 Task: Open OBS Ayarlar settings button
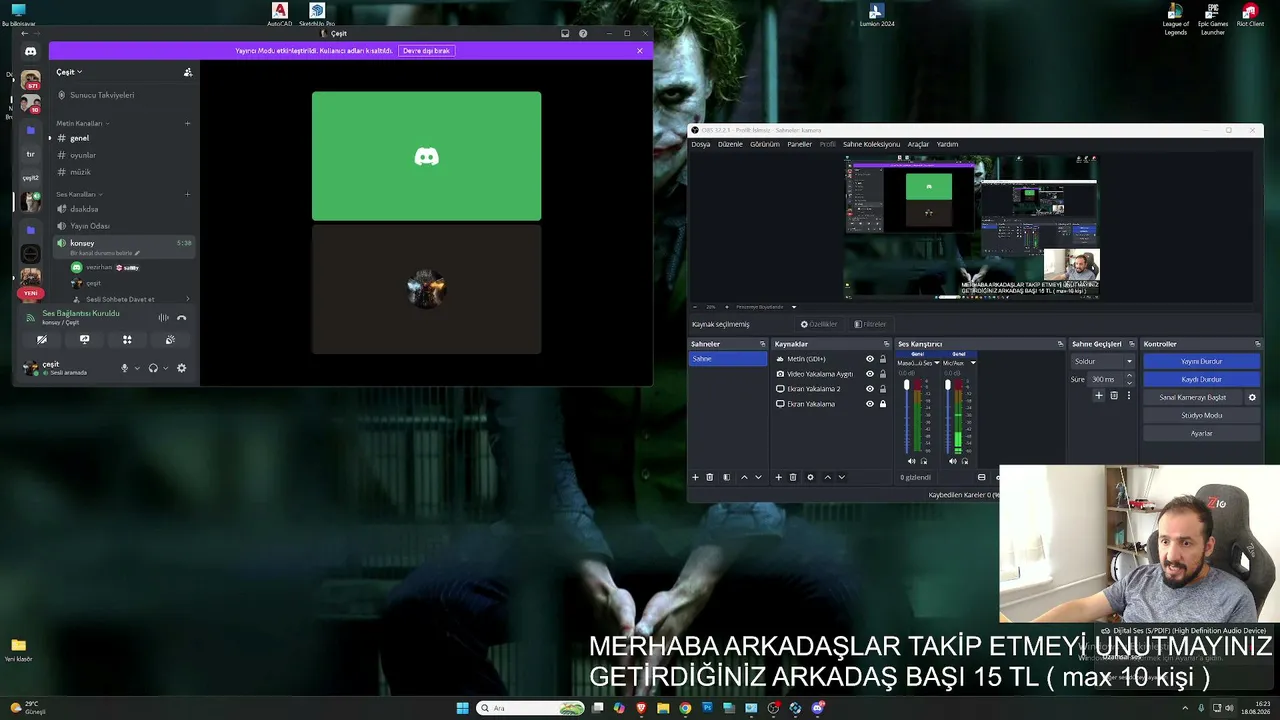1201,433
